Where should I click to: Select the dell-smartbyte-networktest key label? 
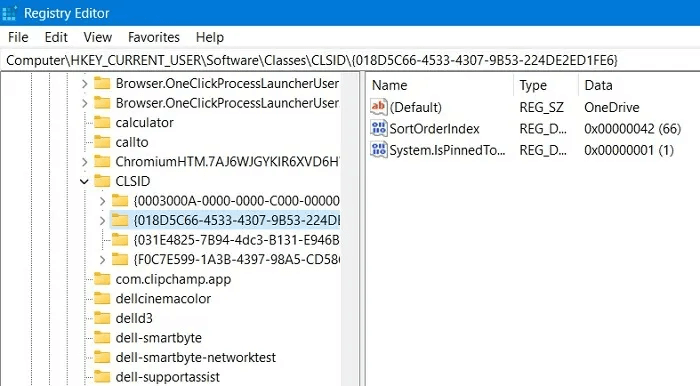tap(196, 357)
